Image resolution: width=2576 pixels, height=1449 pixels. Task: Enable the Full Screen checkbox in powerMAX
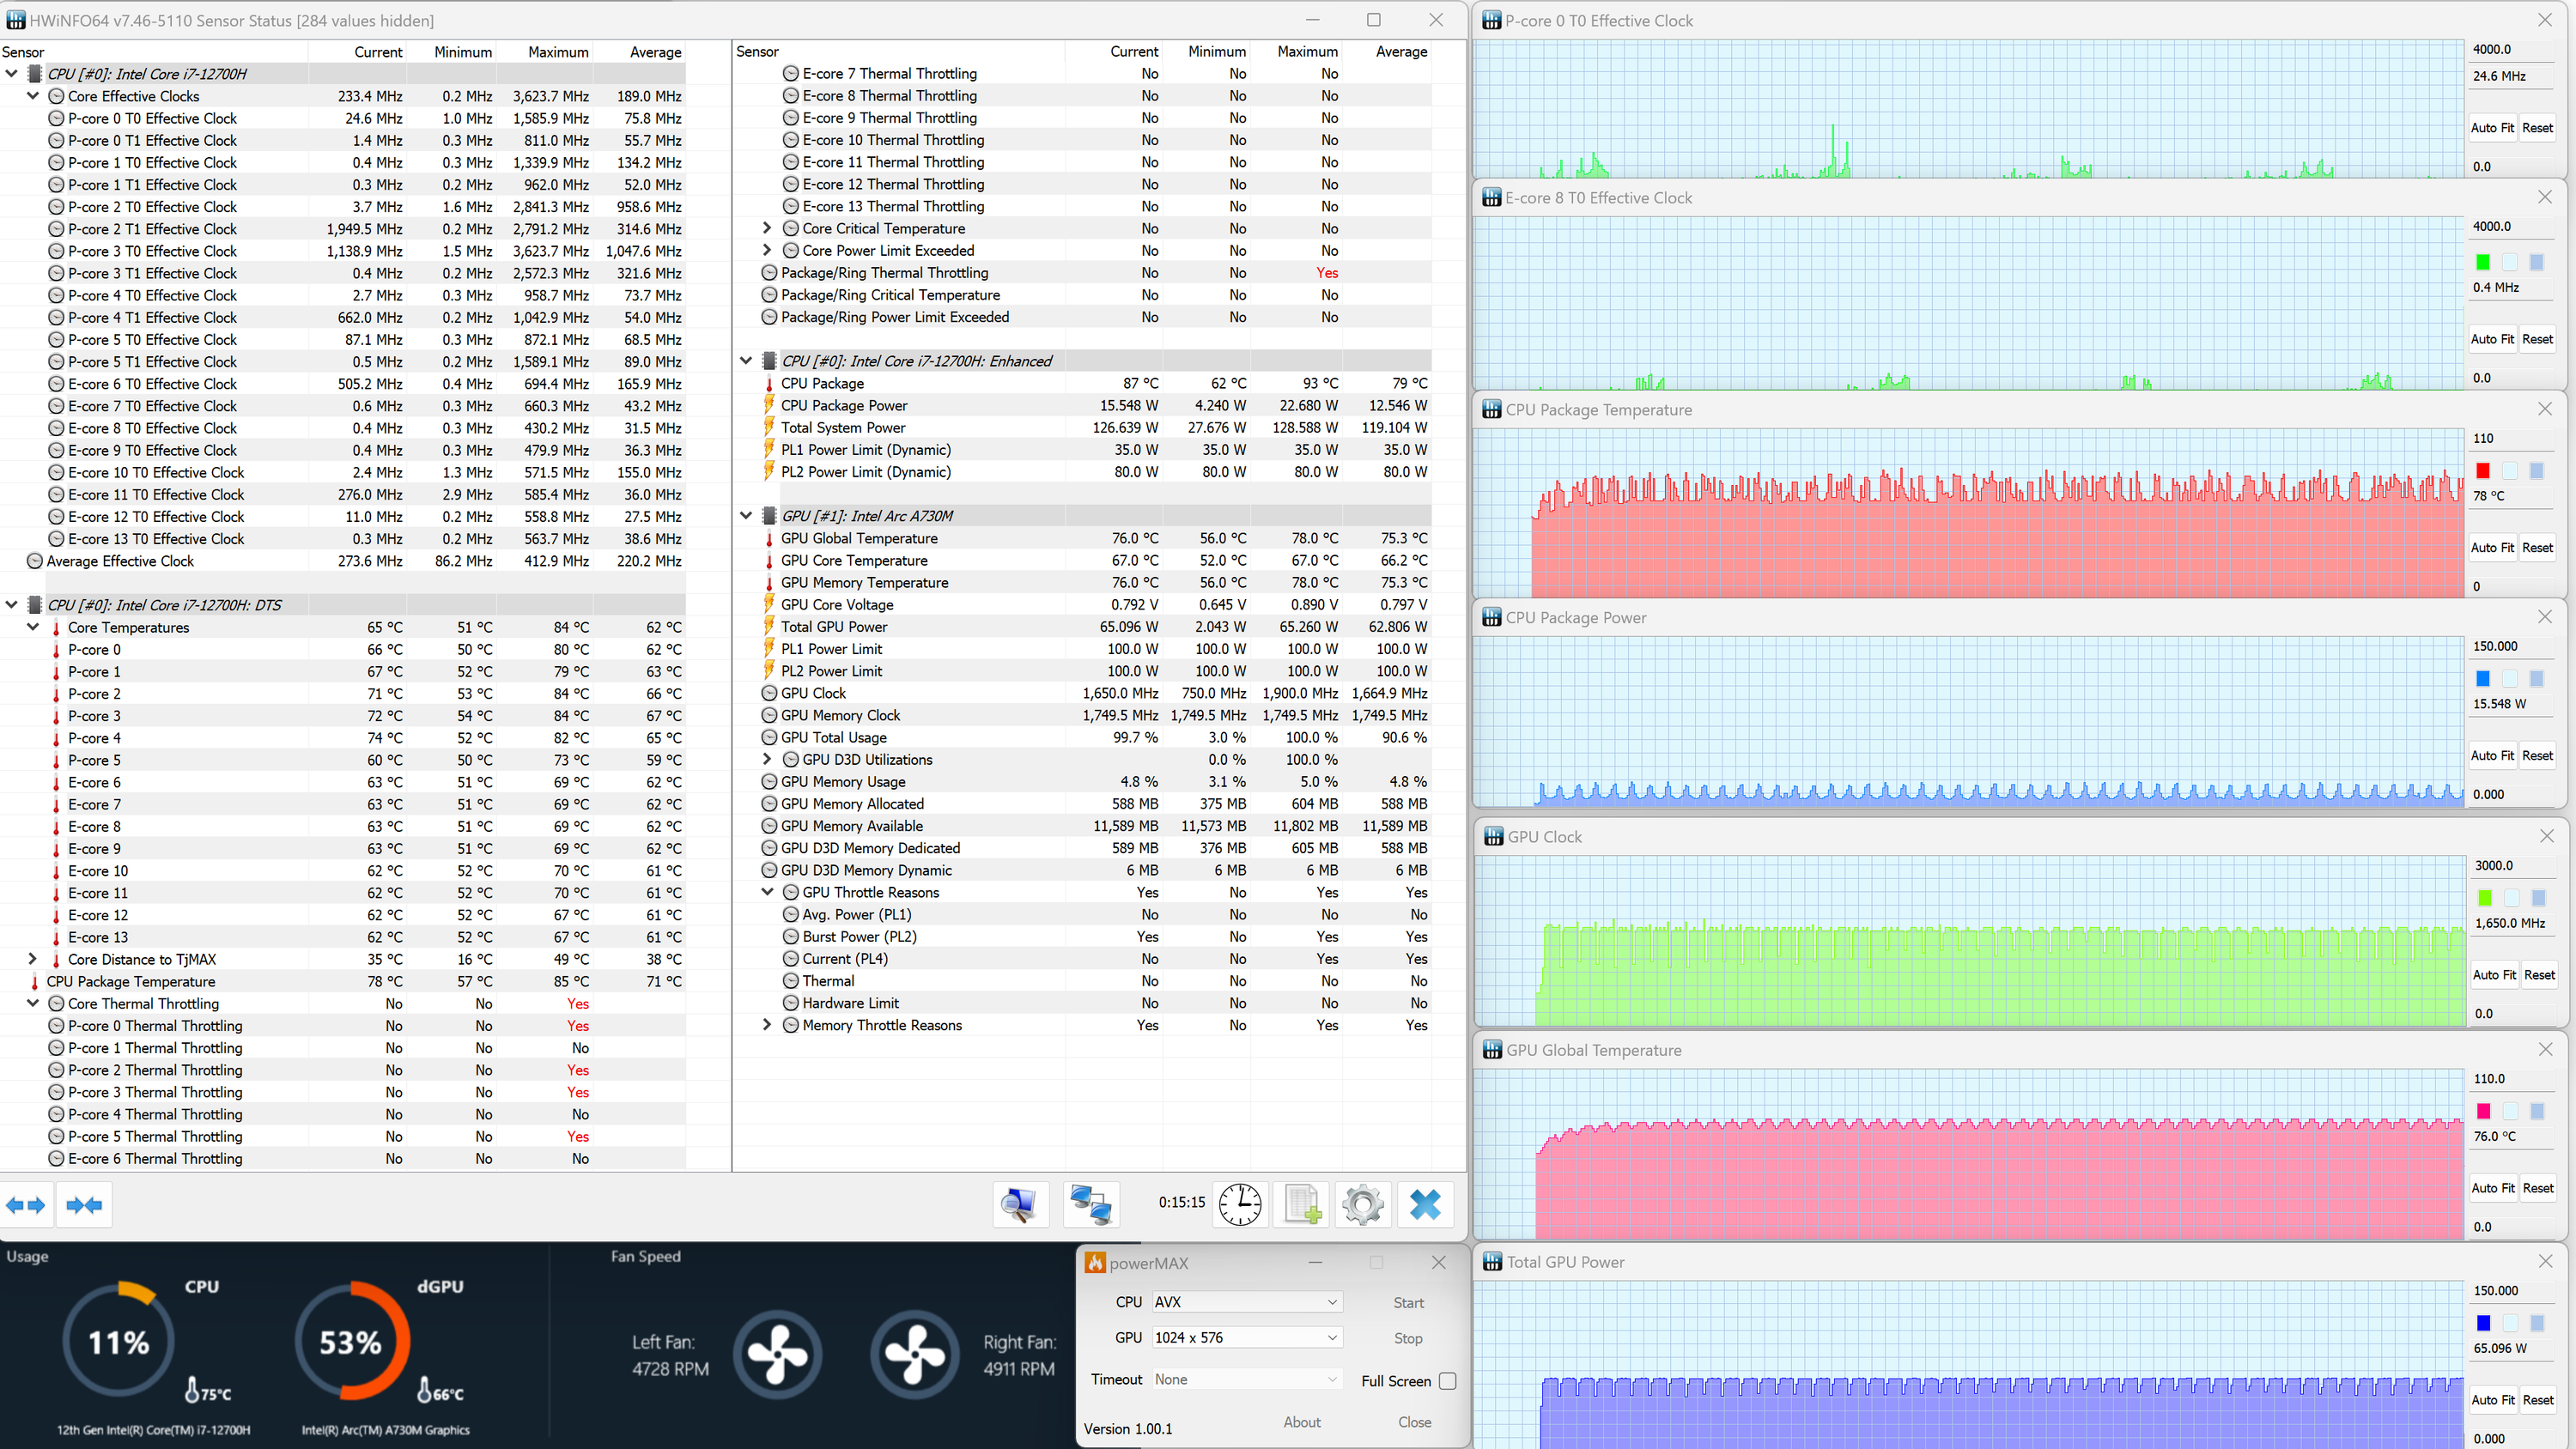[1447, 1380]
